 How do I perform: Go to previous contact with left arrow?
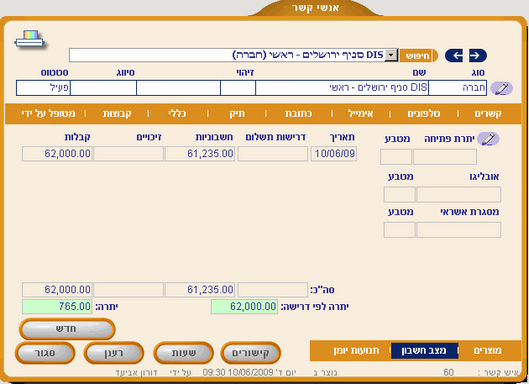454,56
